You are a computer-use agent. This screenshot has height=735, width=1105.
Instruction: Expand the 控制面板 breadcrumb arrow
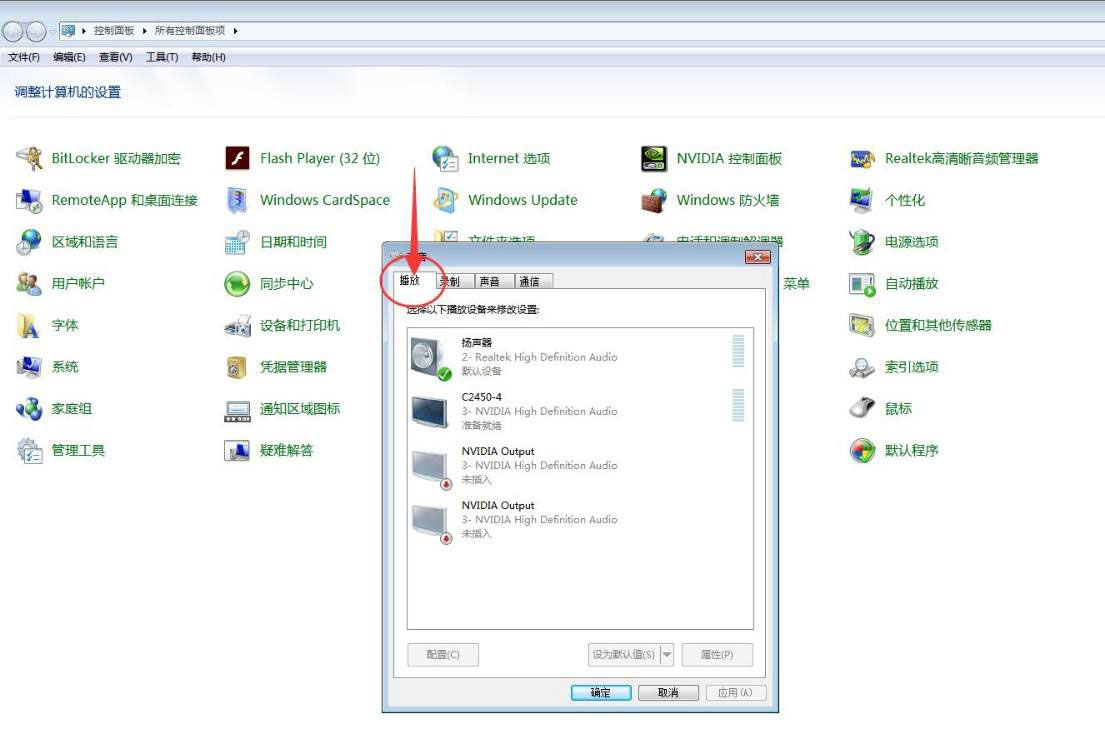(145, 31)
